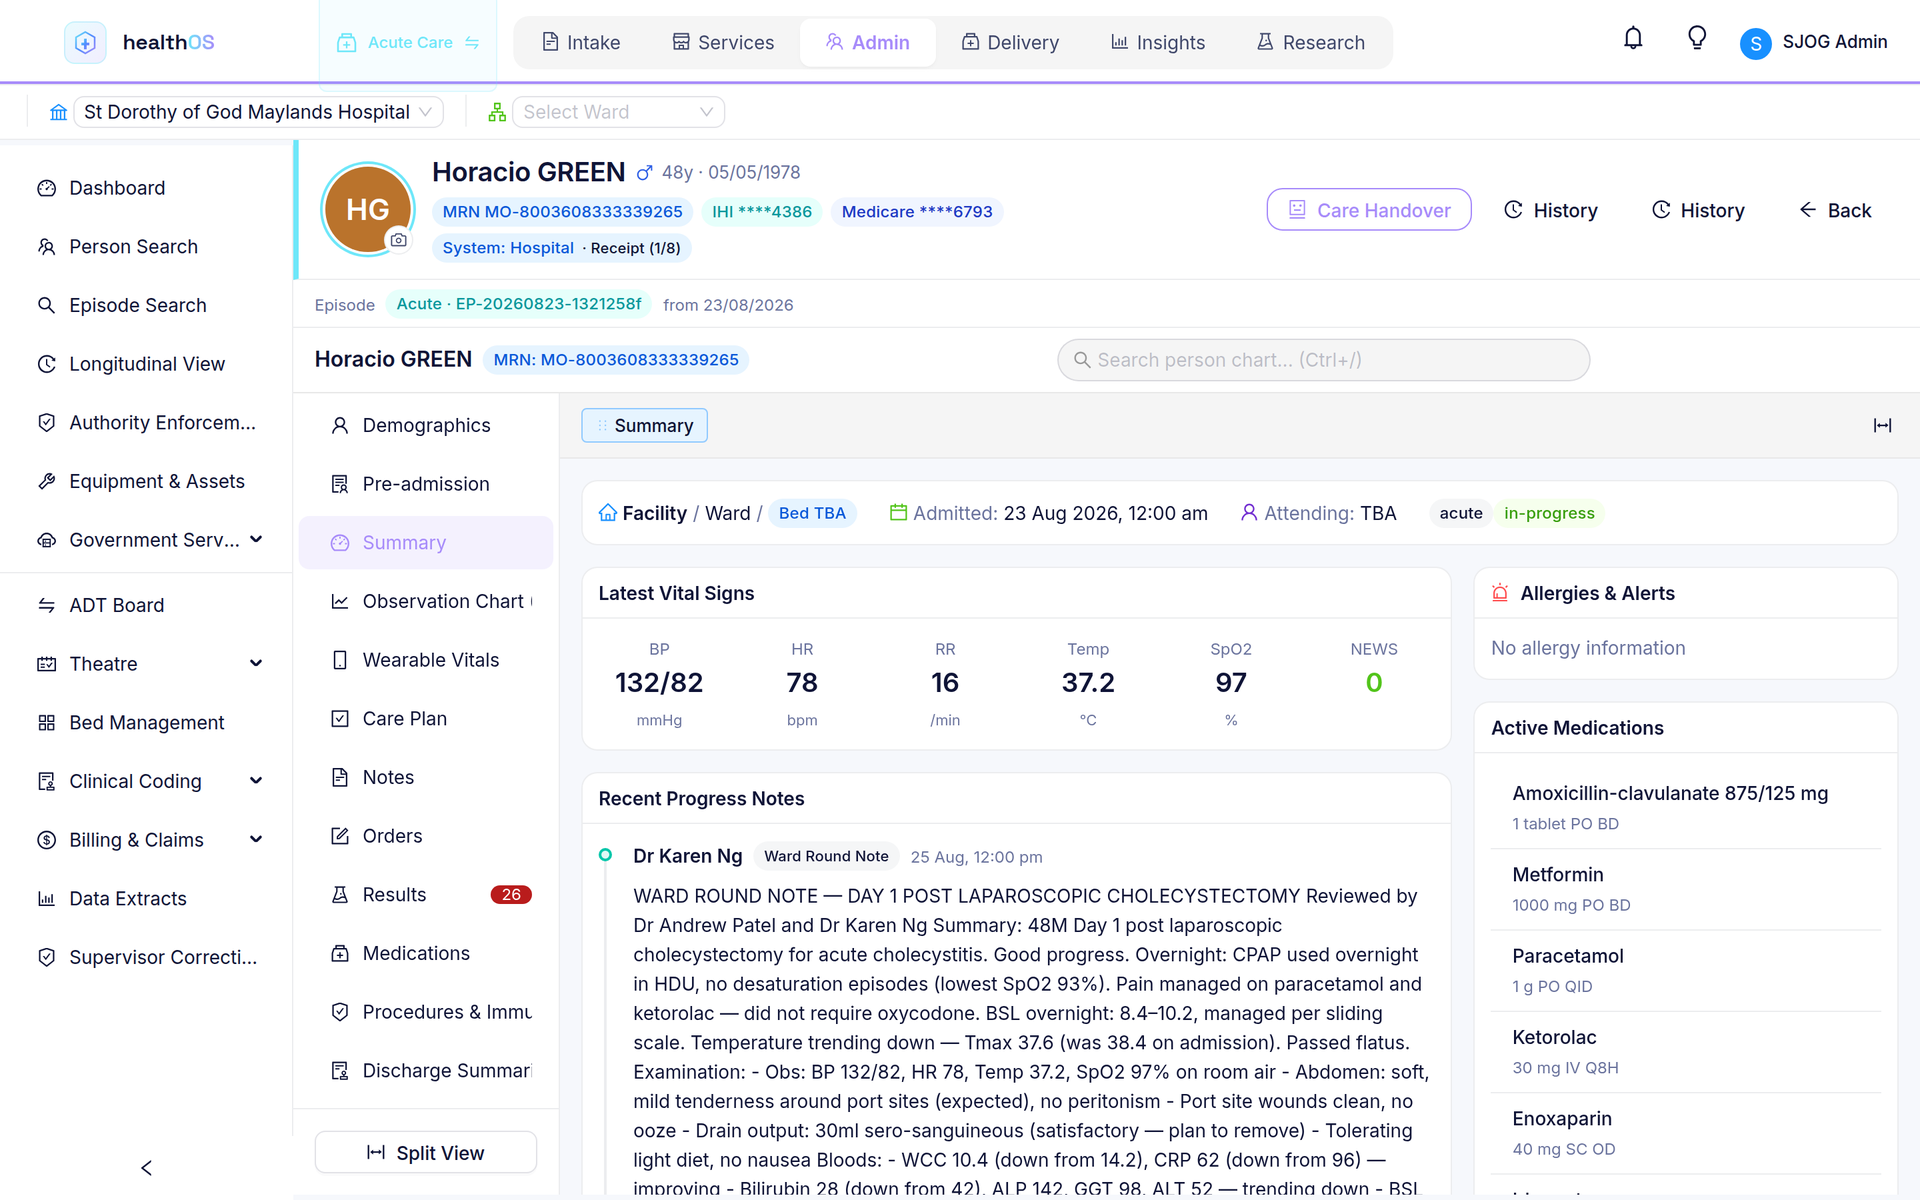
Task: Collapse the left sidebar arrow
Action: pyautogui.click(x=146, y=1168)
